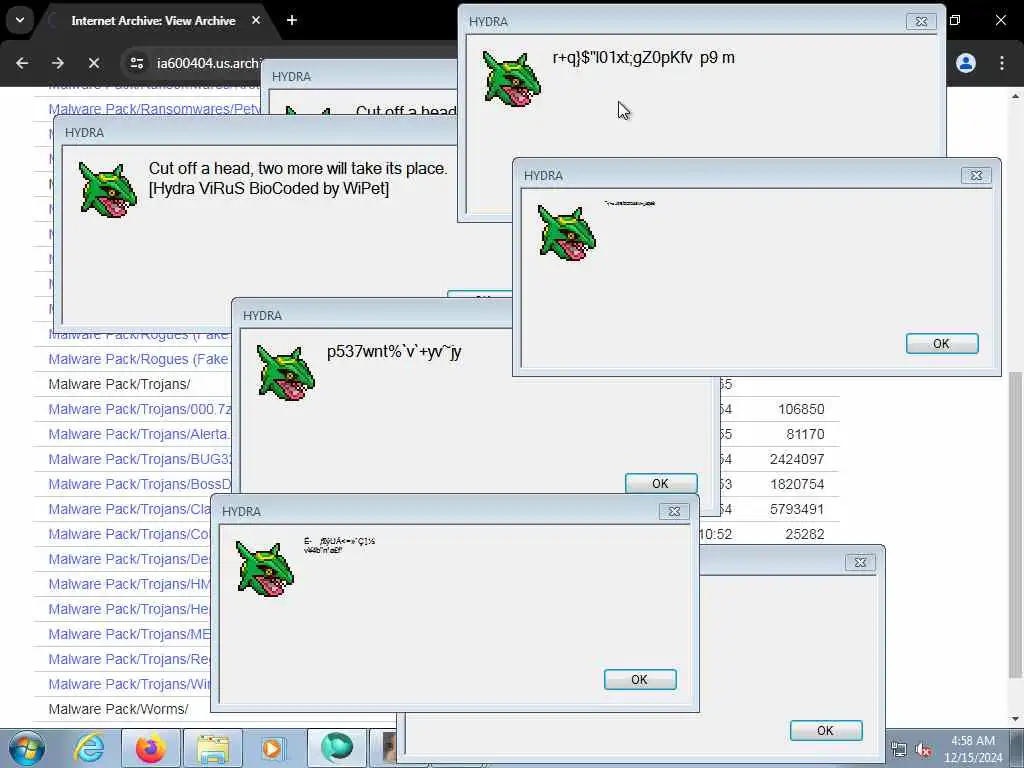
Task: Close the untitled dialog near the taskbar
Action: click(860, 562)
